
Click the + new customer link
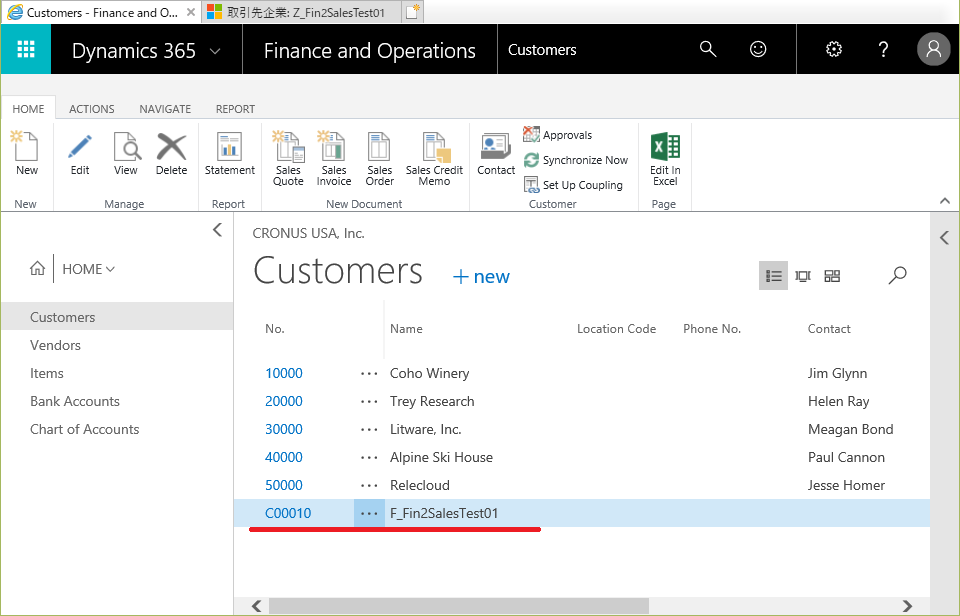pos(481,276)
